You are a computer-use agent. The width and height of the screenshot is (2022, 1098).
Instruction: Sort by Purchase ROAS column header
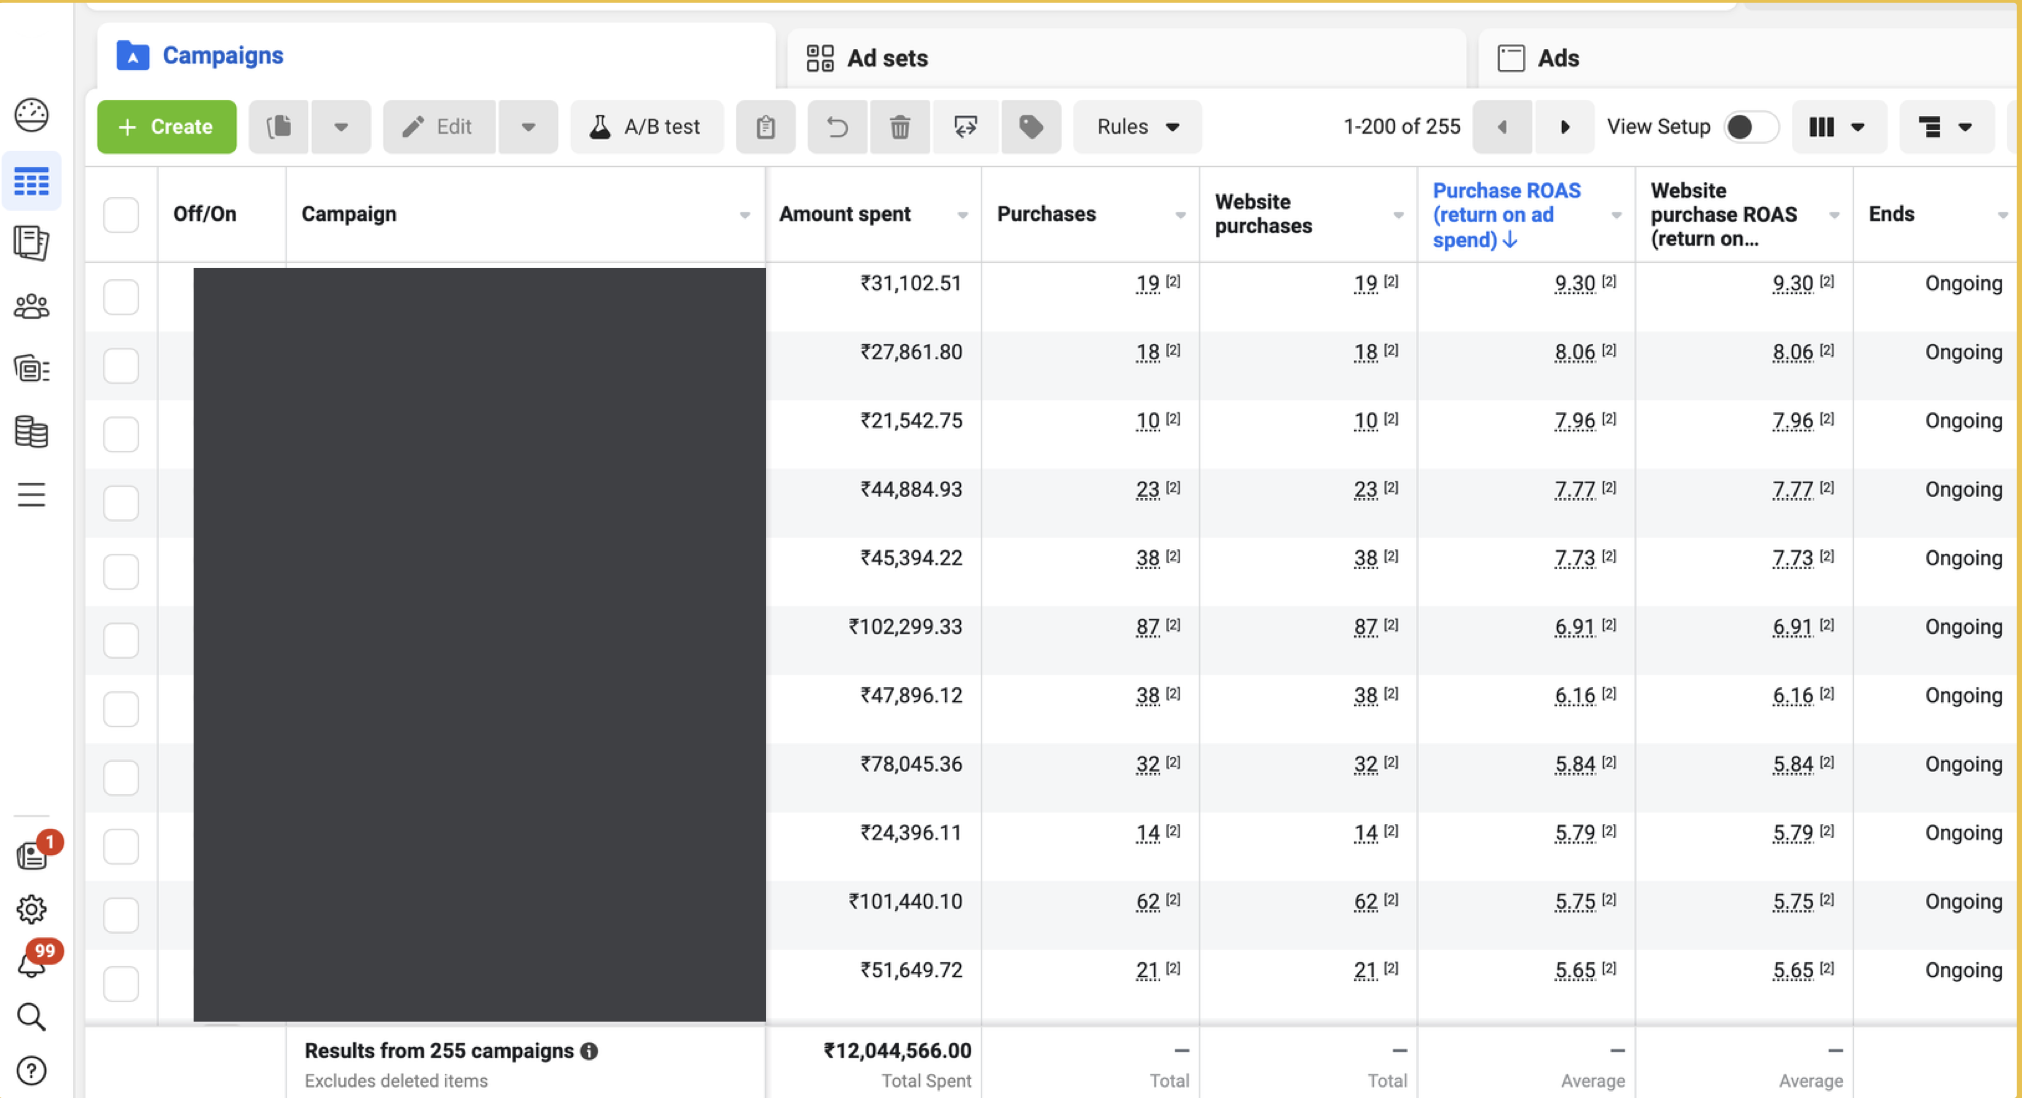click(1506, 215)
